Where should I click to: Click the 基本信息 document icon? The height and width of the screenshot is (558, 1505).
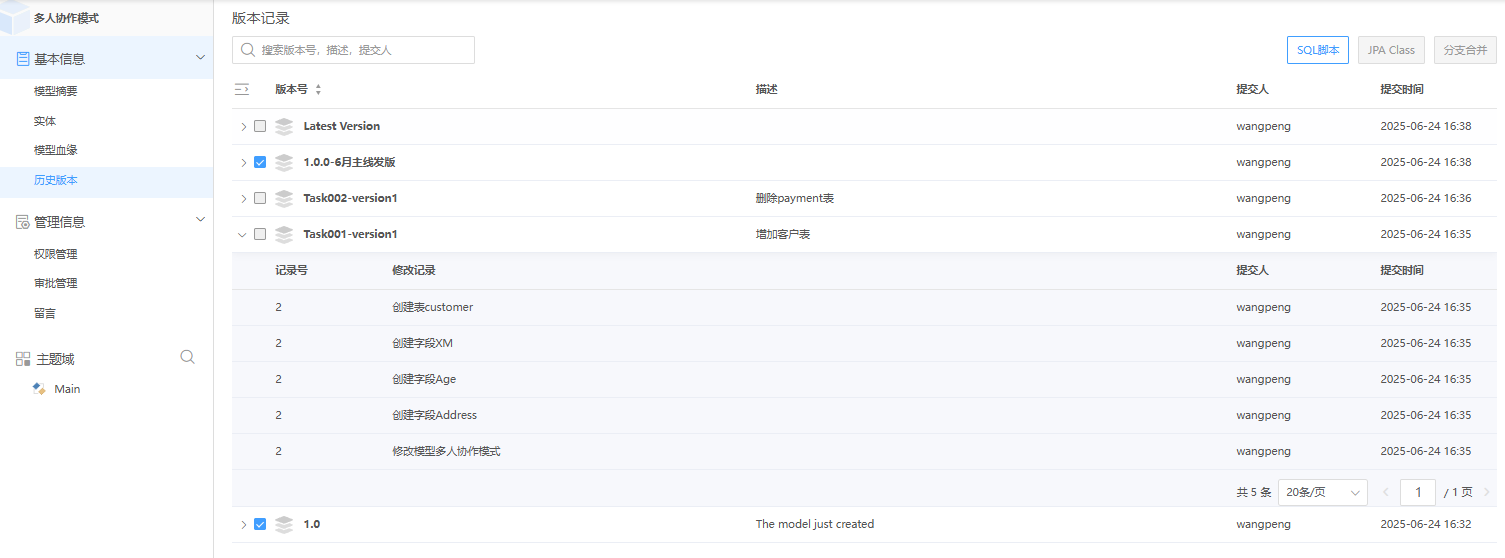(22, 58)
